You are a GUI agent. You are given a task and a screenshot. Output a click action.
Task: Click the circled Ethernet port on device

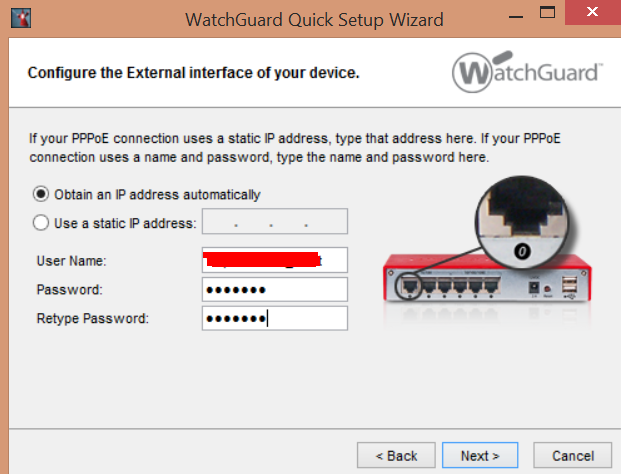click(x=410, y=286)
